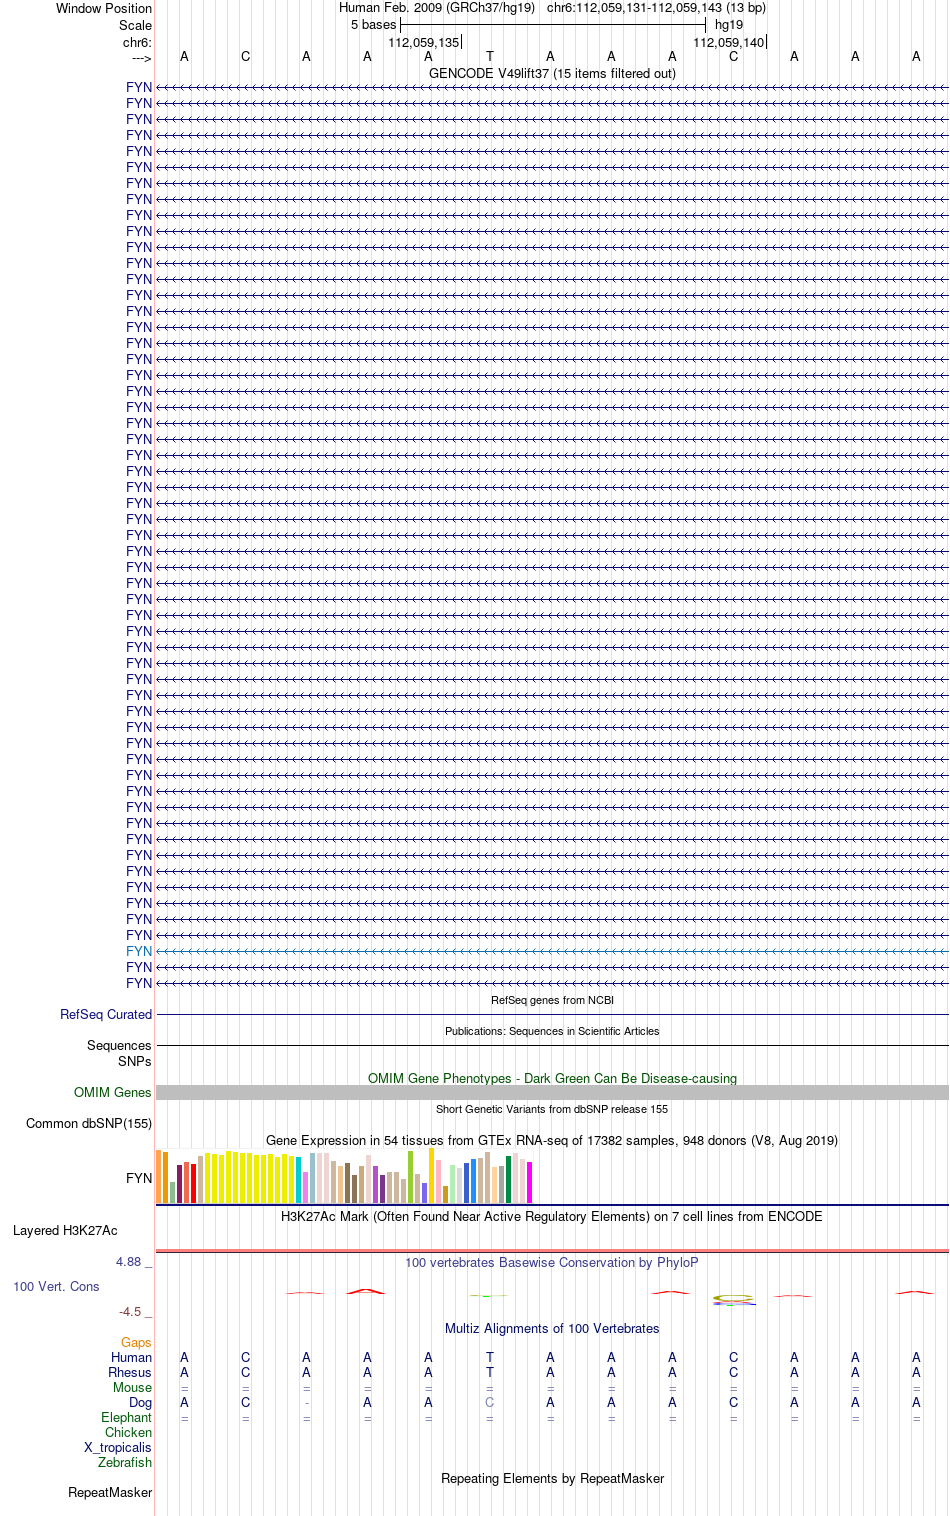Open the Common dbSNP(155) track label

89,1123
